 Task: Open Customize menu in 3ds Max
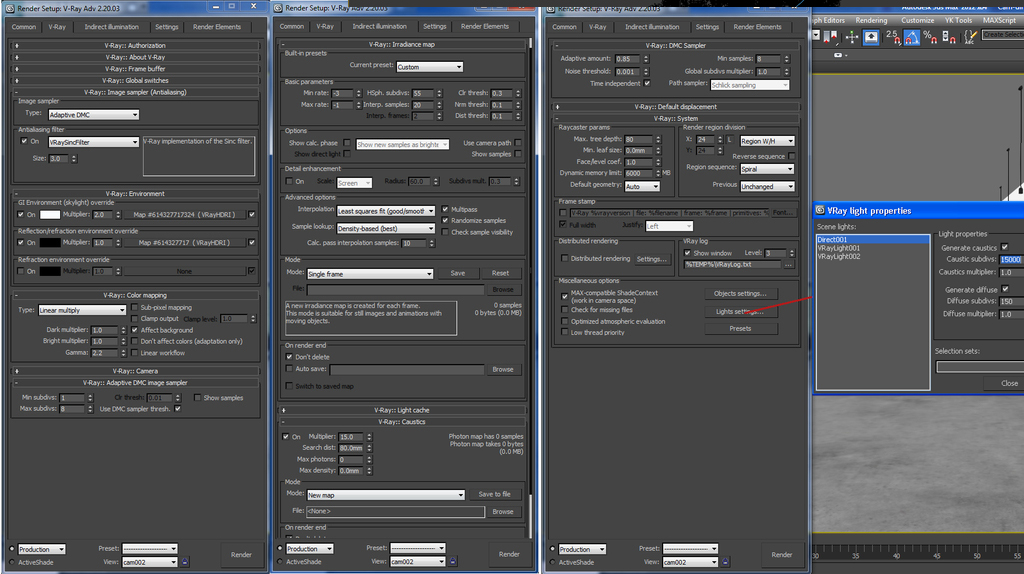[918, 20]
